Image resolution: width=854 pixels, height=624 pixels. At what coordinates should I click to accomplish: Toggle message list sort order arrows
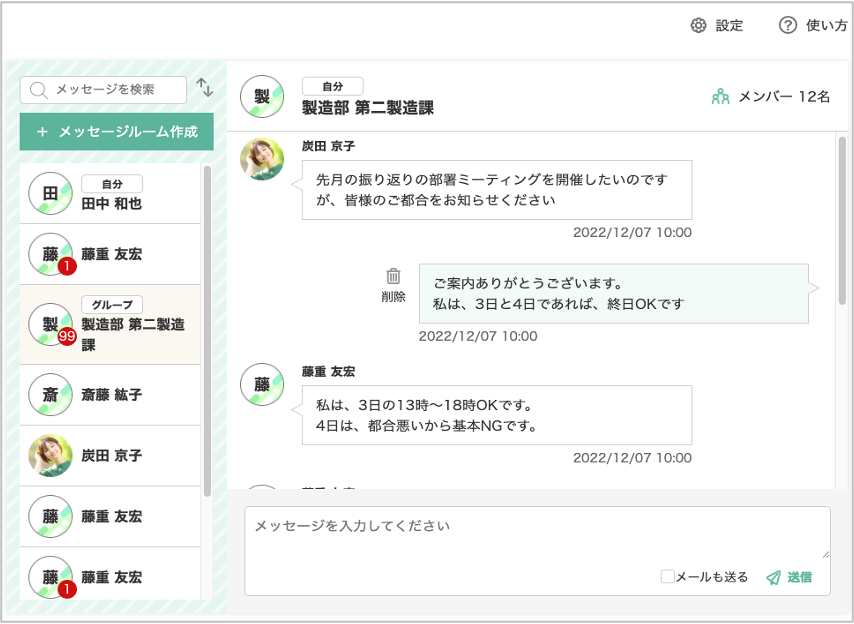coord(205,88)
